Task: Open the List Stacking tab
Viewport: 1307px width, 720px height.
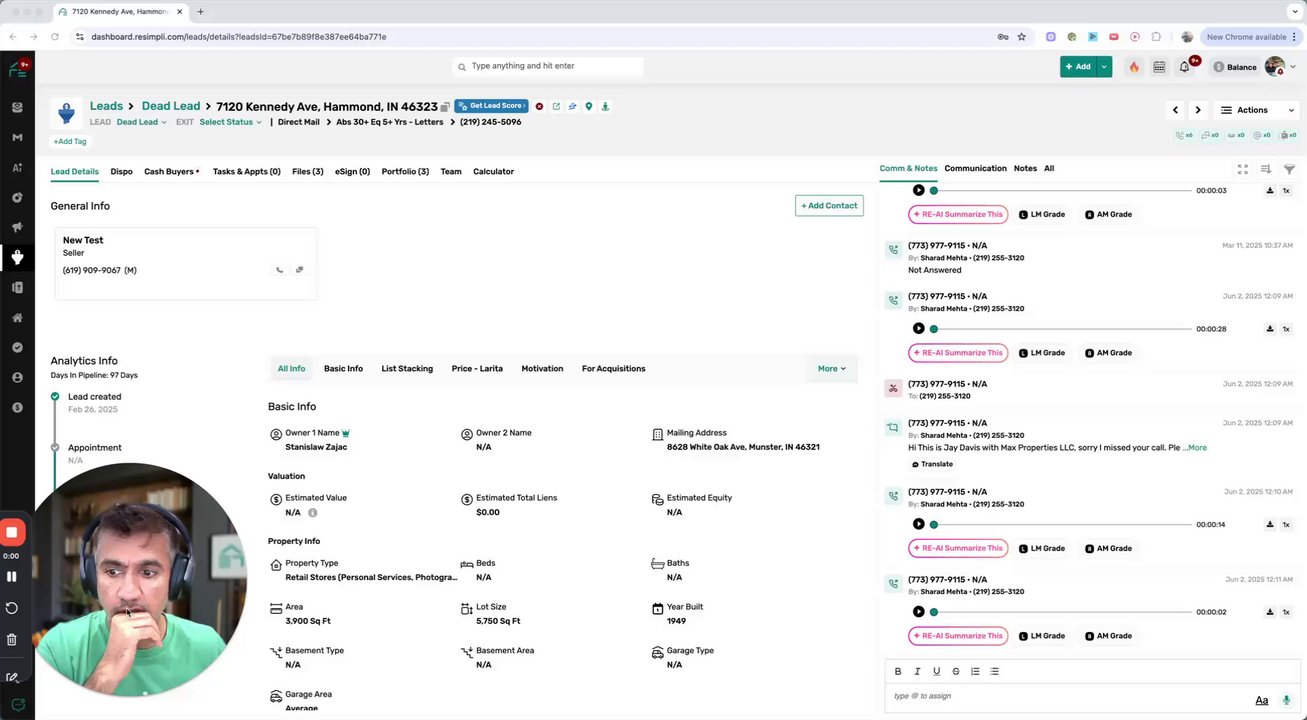Action: pos(407,369)
